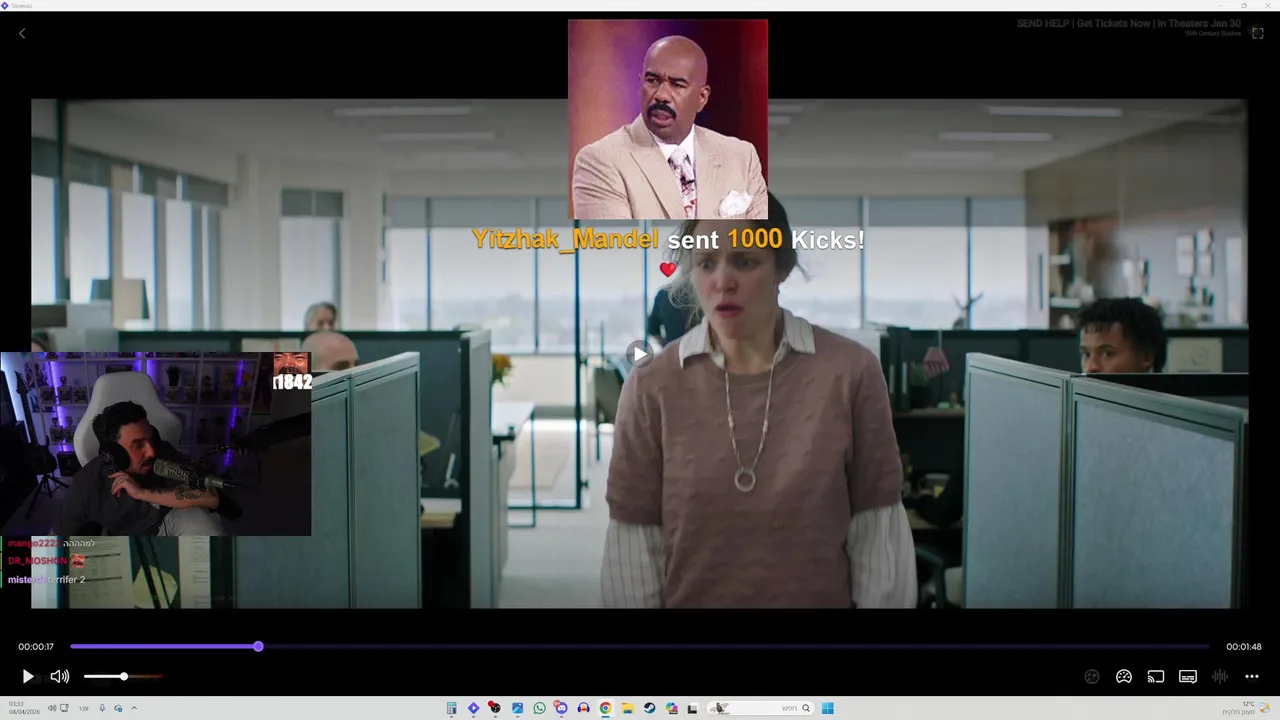This screenshot has width=1280, height=720.
Task: Click the total duration 00:01:48
Action: (1244, 647)
